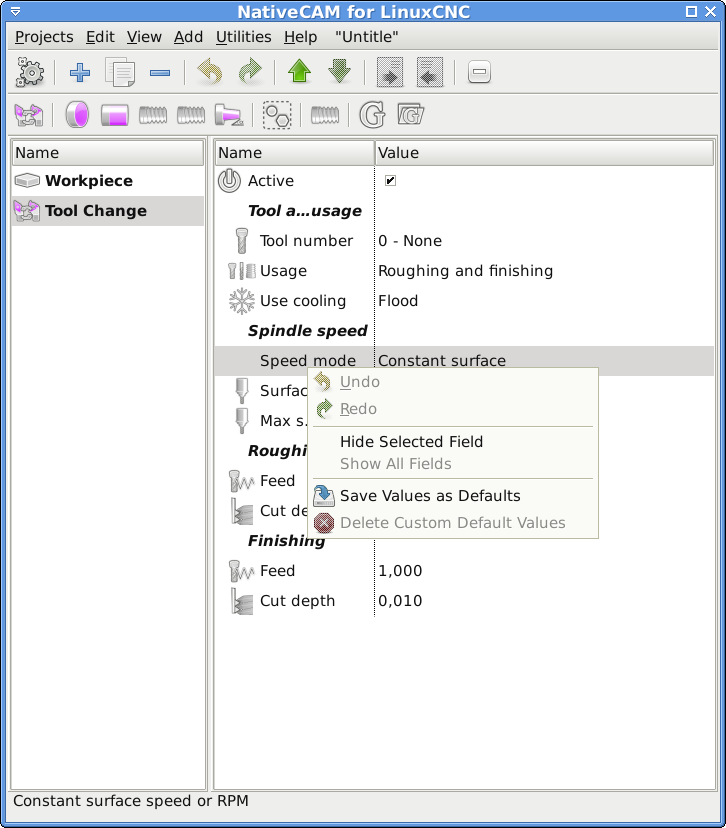Click the 'Tool a...usage' section heading
726x828 pixels.
coord(305,211)
